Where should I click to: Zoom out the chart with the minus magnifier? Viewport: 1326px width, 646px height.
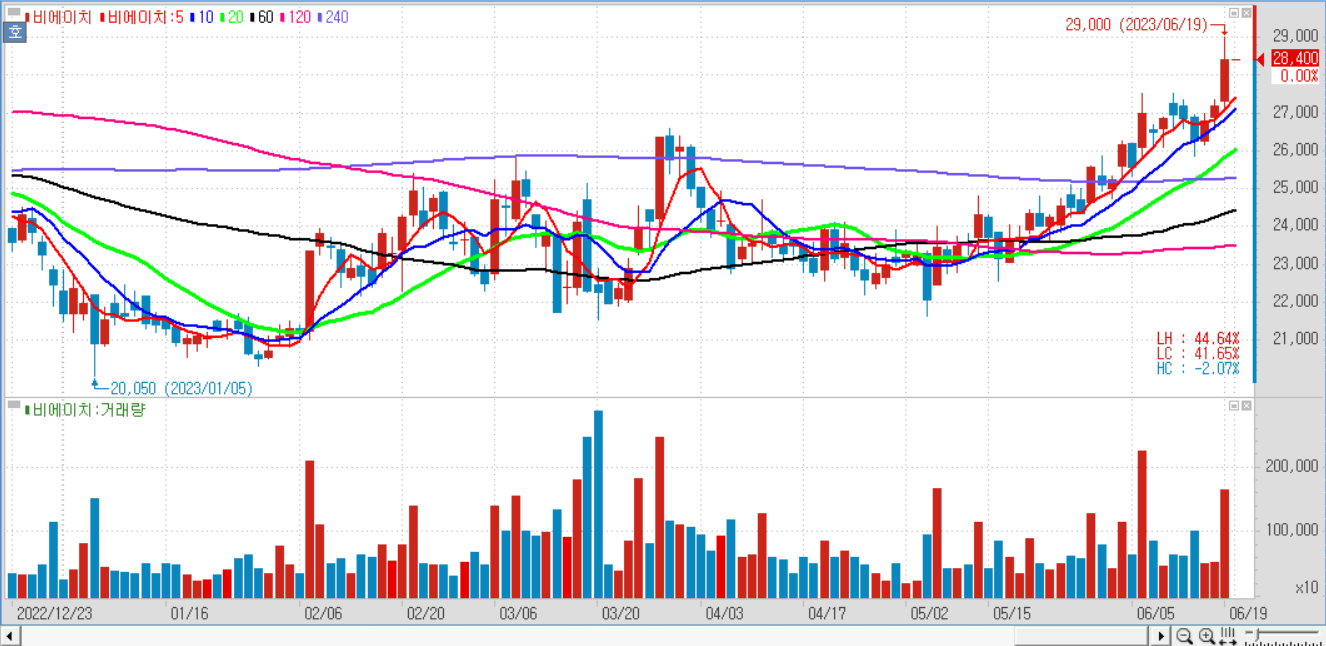tap(1184, 636)
